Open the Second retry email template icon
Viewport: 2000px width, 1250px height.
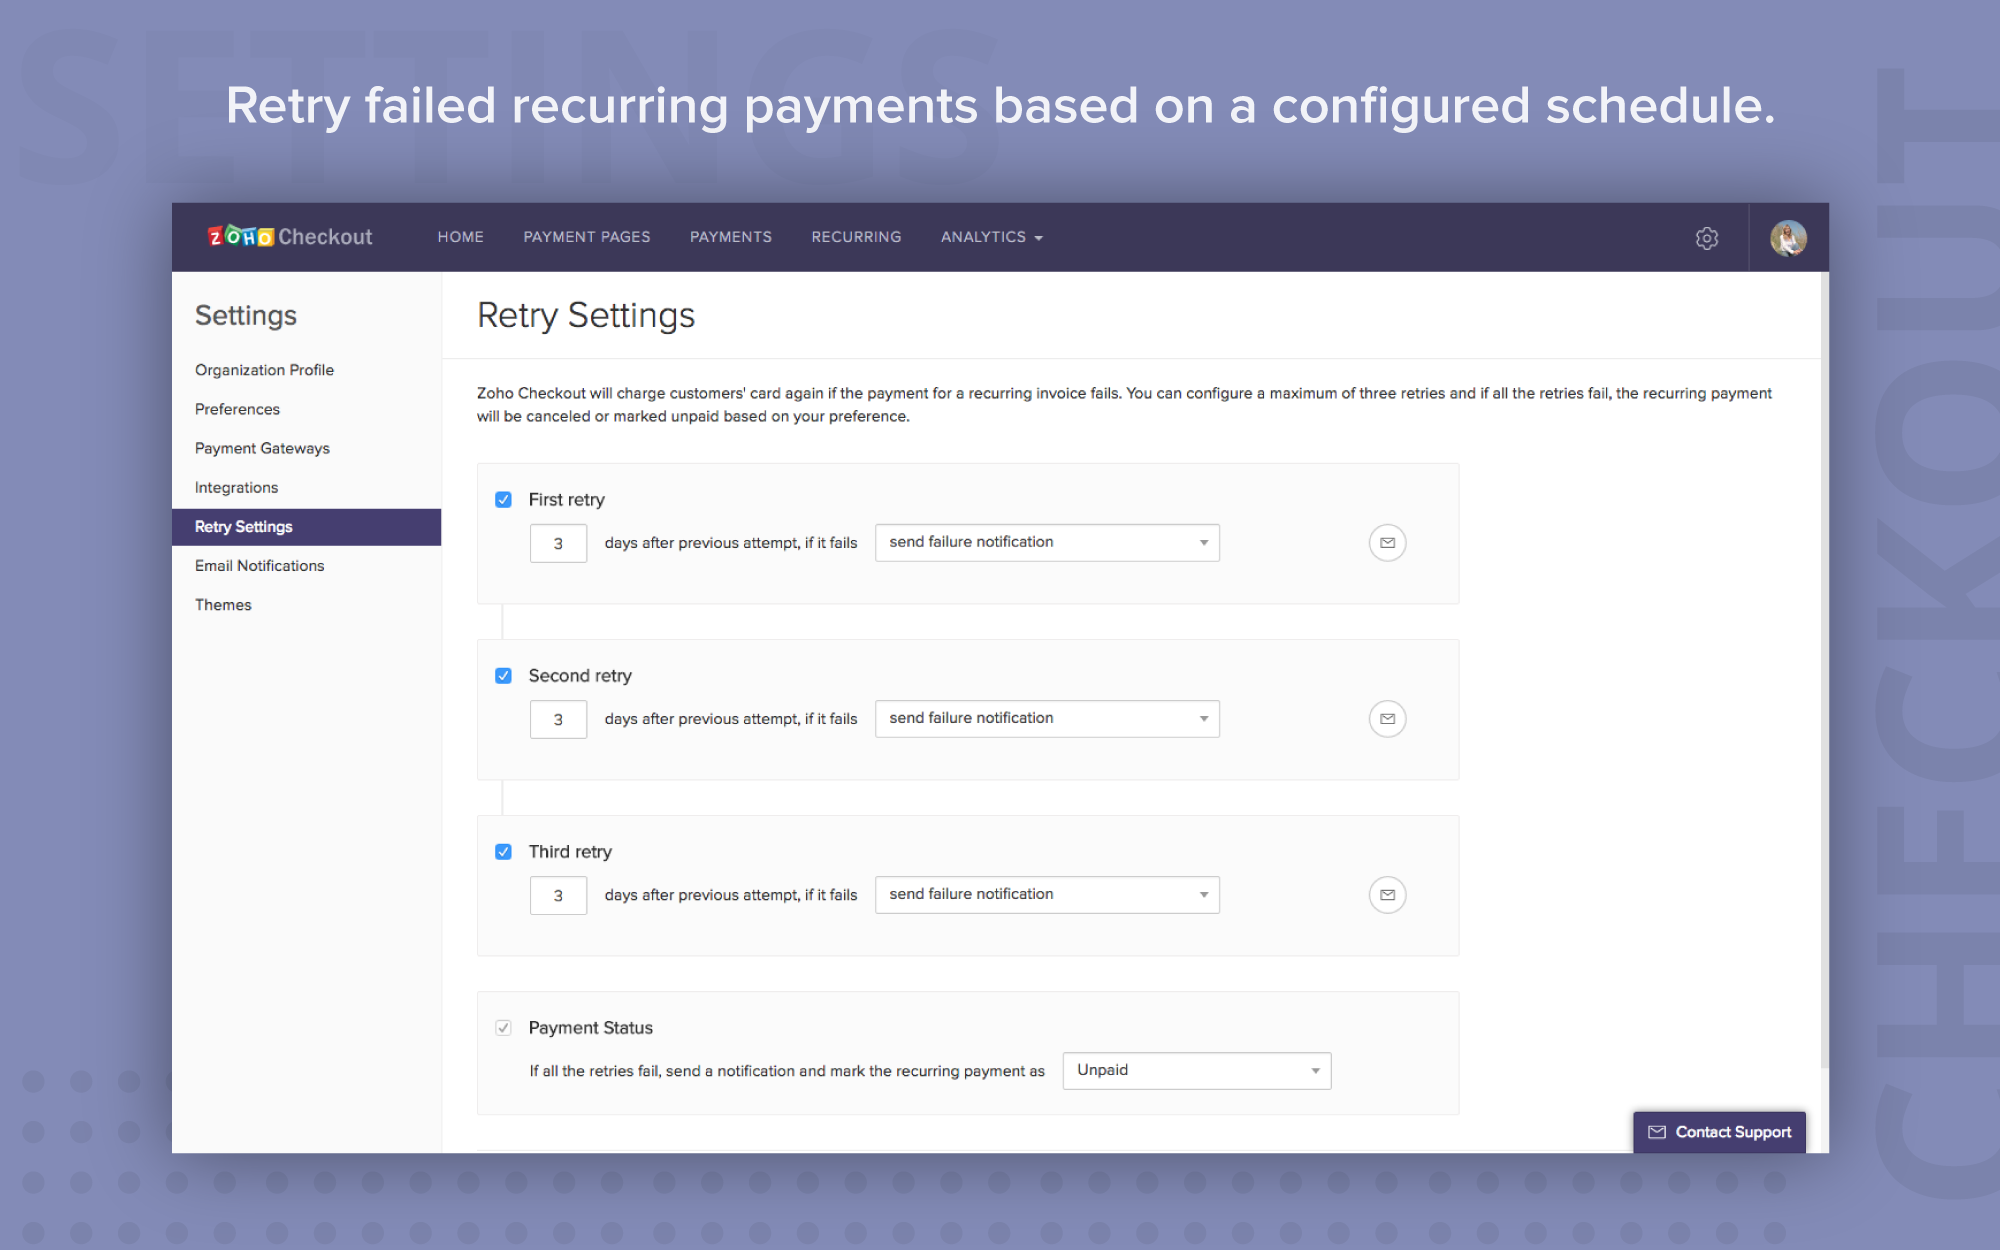1387,719
